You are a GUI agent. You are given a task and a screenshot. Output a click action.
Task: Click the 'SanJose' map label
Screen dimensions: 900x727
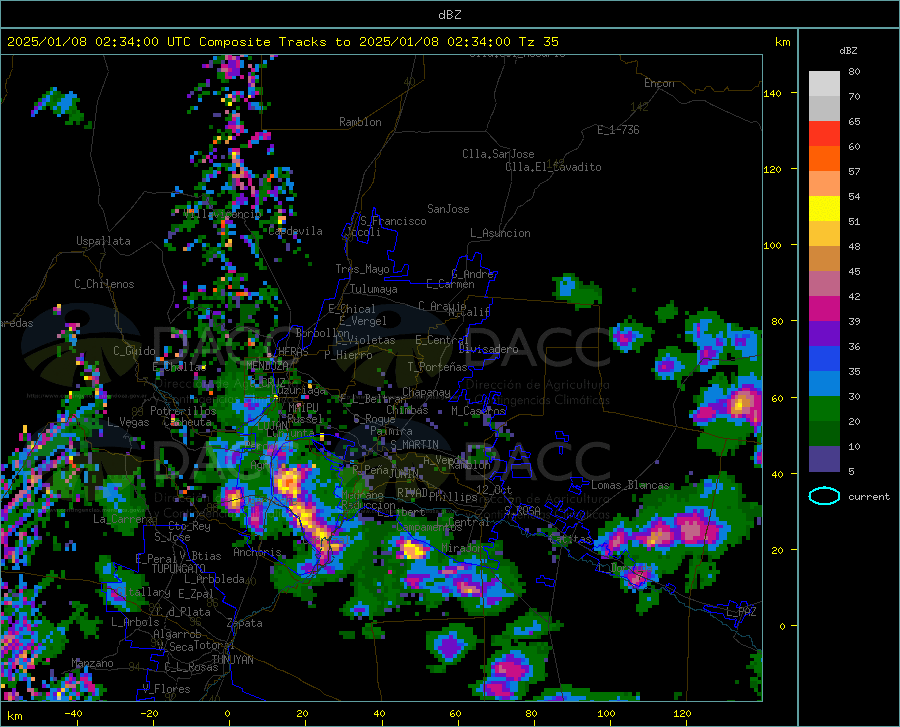click(x=448, y=209)
